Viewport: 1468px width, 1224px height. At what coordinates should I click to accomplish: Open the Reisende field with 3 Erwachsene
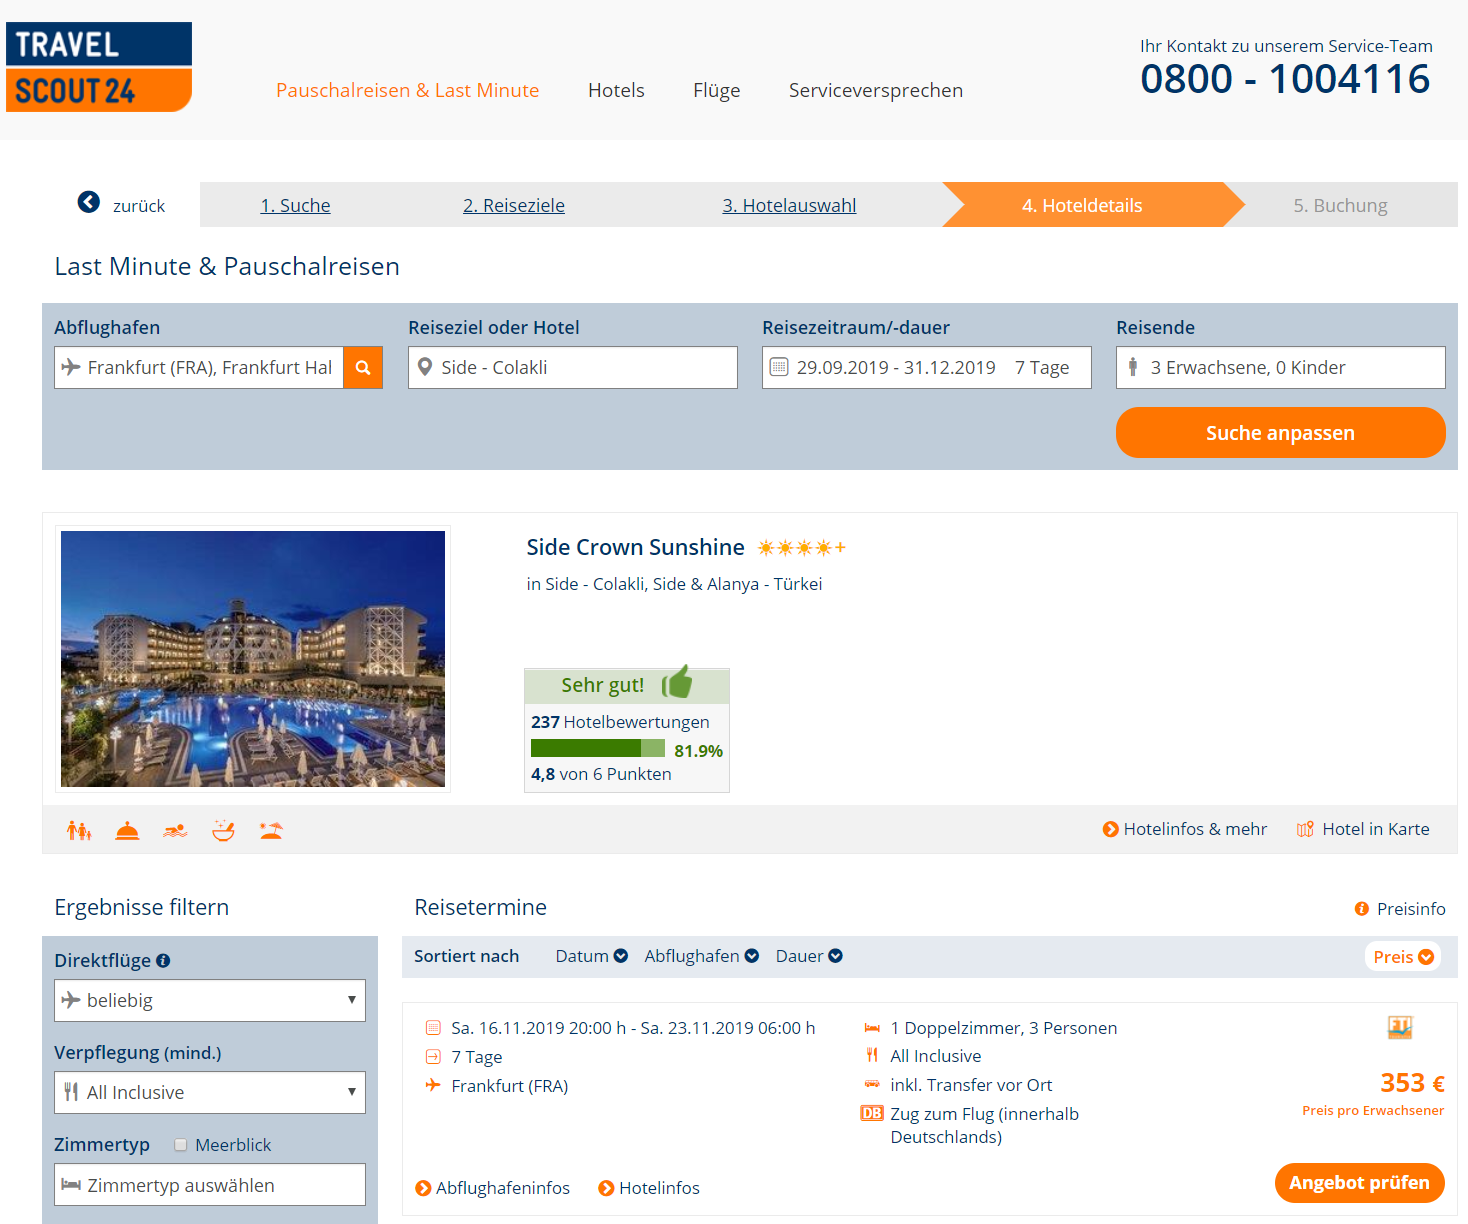(x=1281, y=368)
